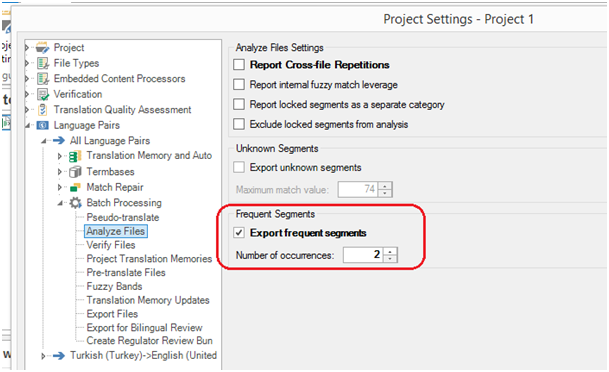Screen dimensions: 609x372
Task: Select Export for Bilingual Review
Action: point(144,328)
